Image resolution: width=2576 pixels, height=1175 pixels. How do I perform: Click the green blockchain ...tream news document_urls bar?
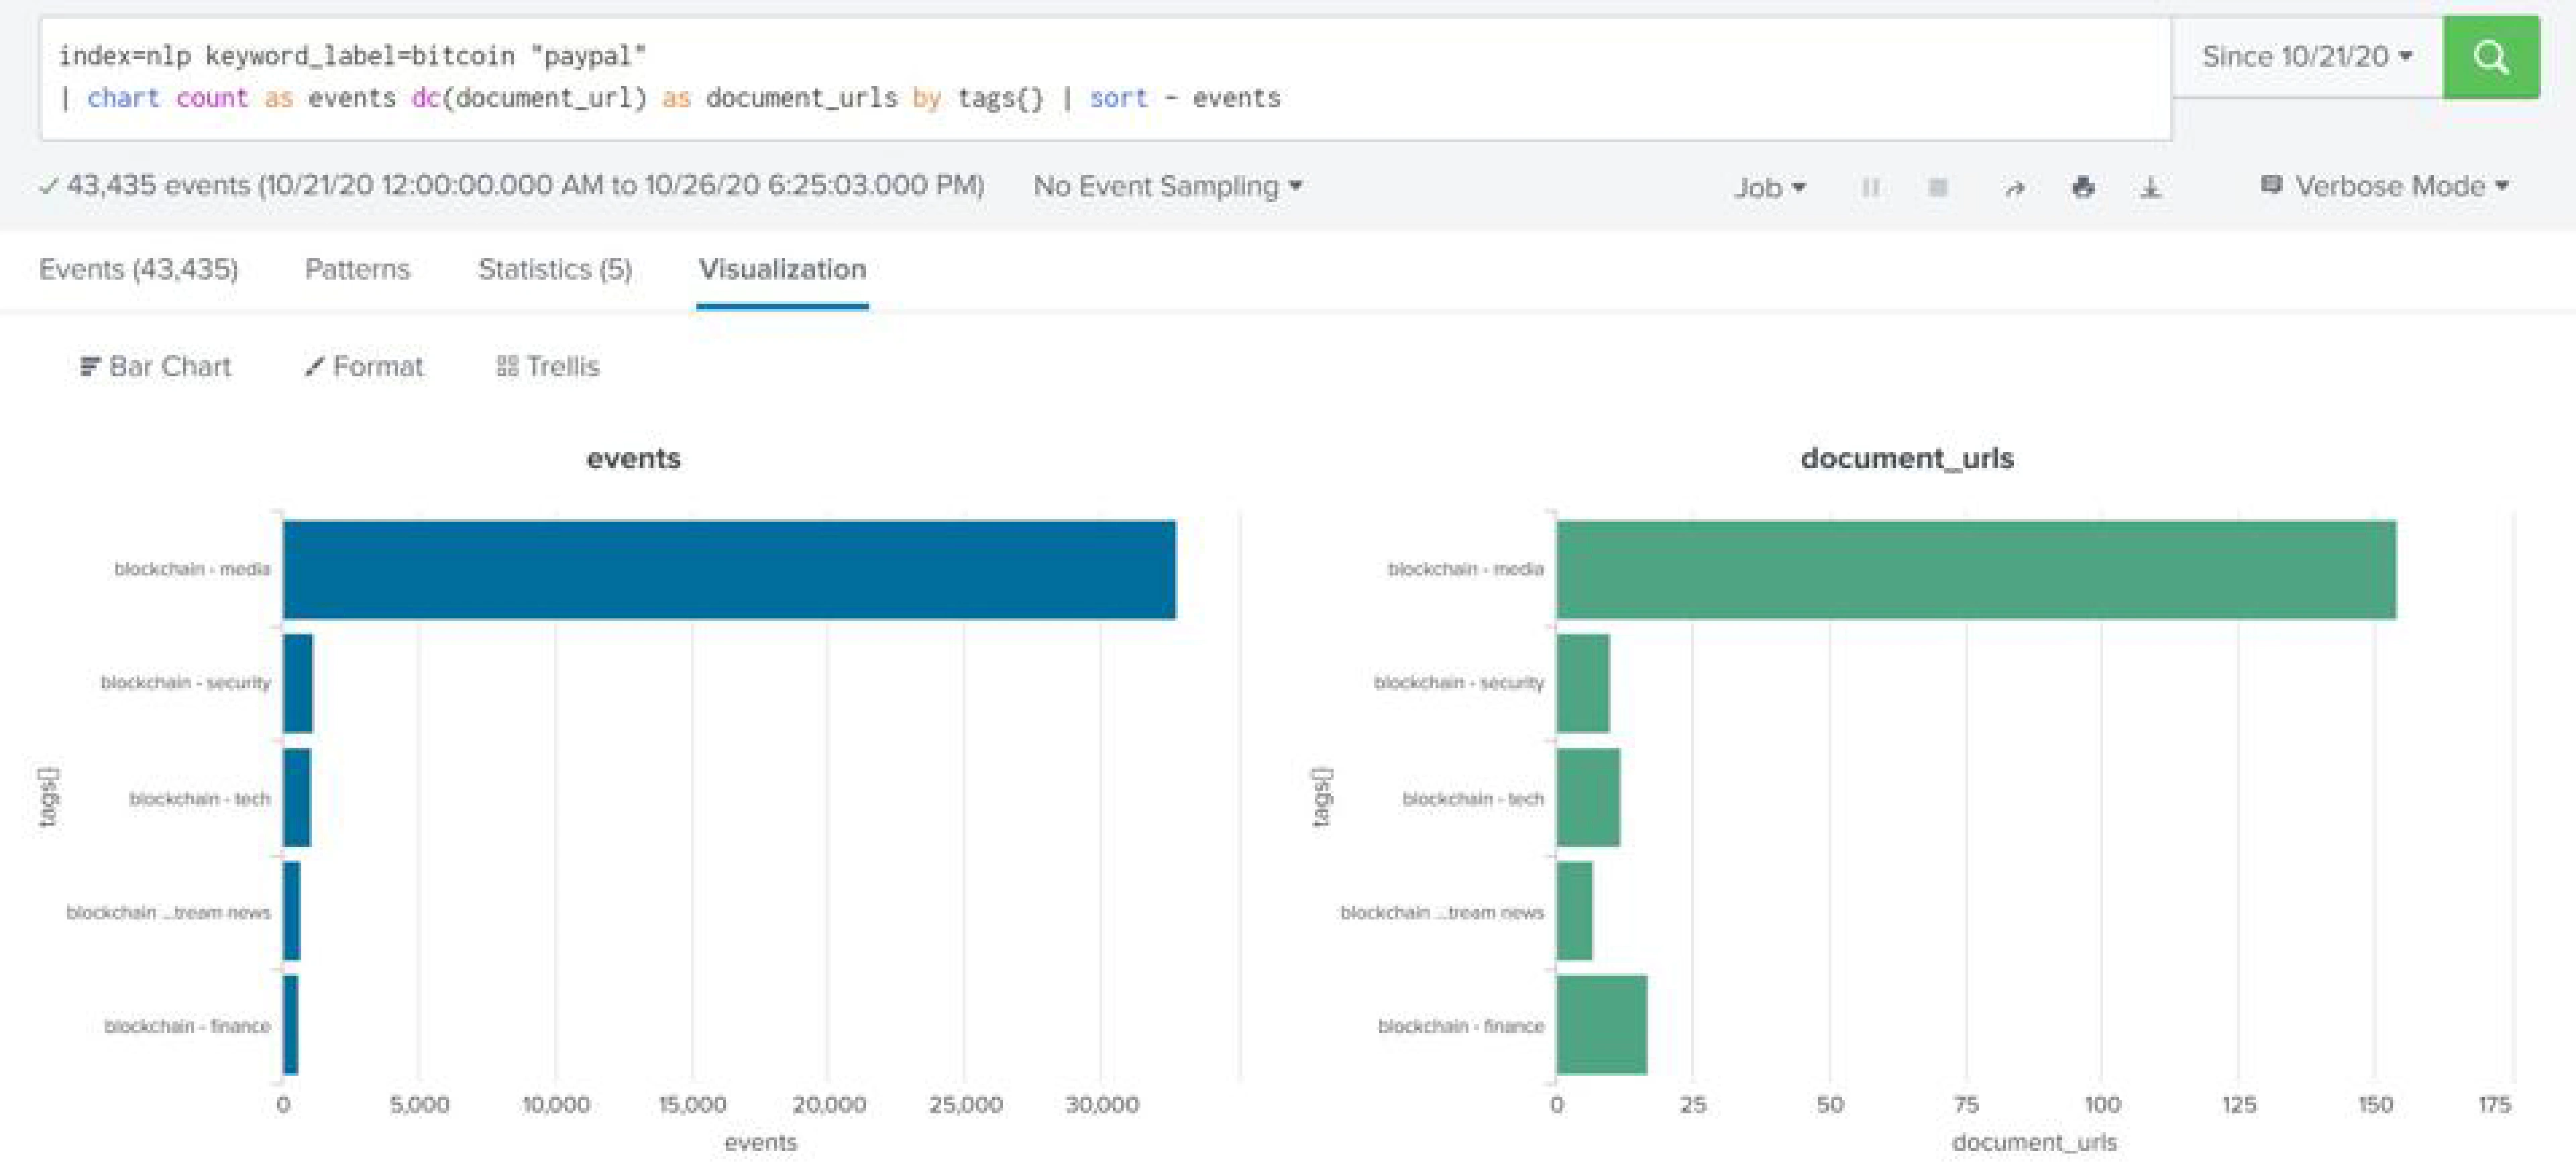[x=1574, y=911]
